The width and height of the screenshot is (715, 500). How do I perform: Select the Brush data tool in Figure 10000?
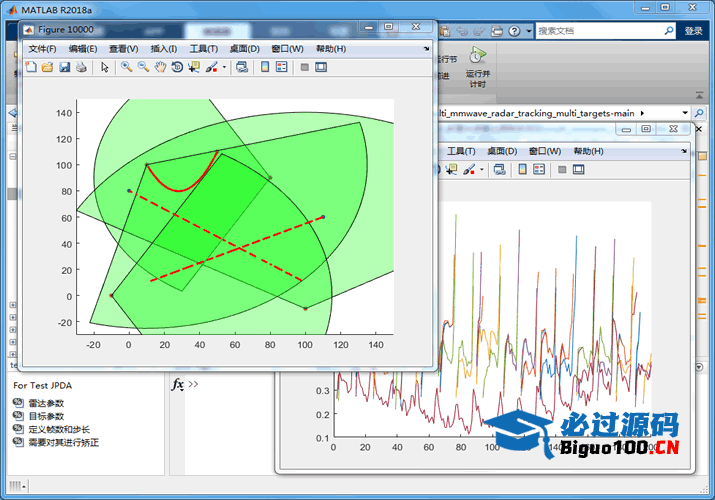click(x=212, y=67)
